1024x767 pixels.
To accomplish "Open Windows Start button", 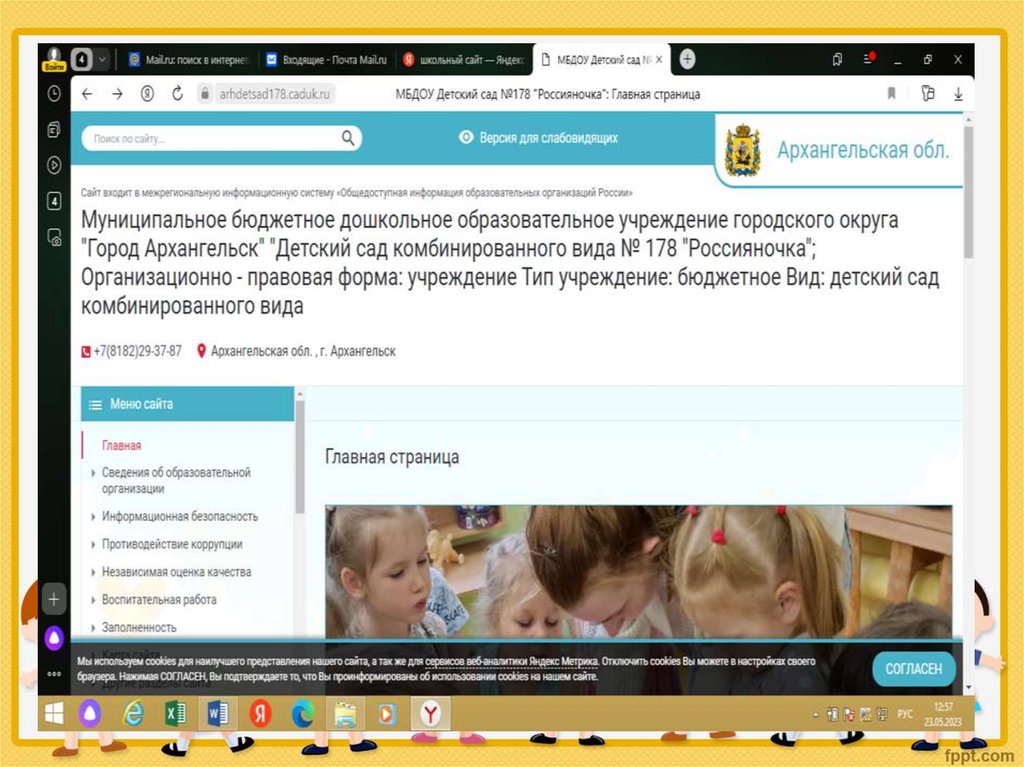I will click(x=54, y=714).
